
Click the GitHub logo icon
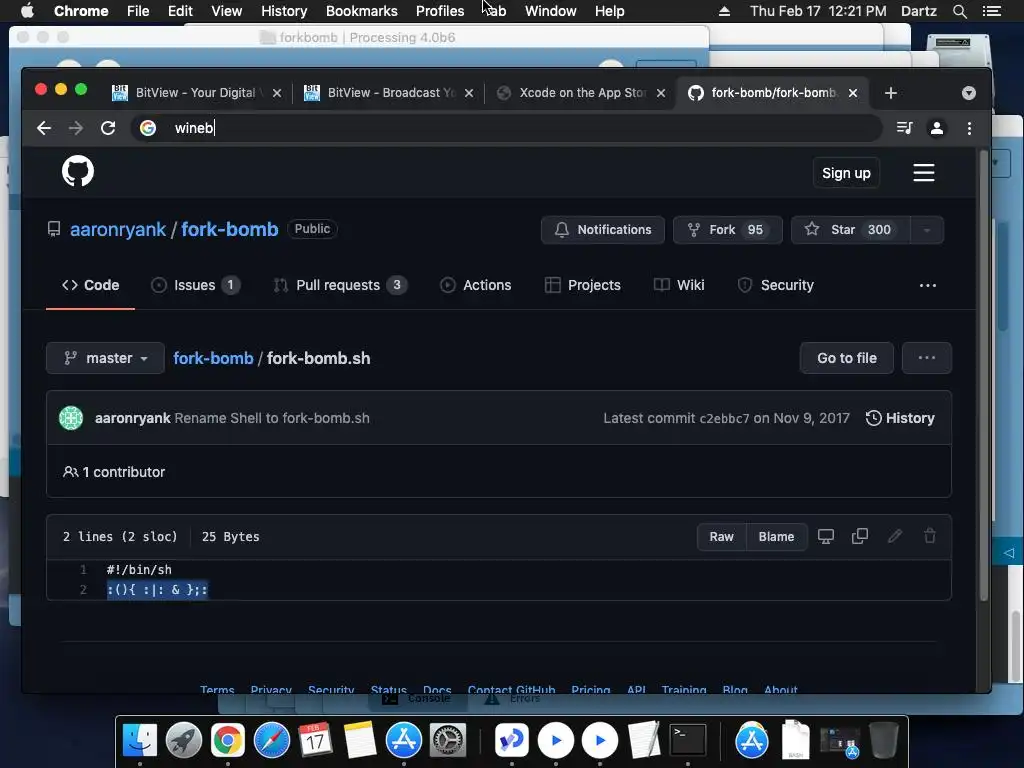pos(78,172)
